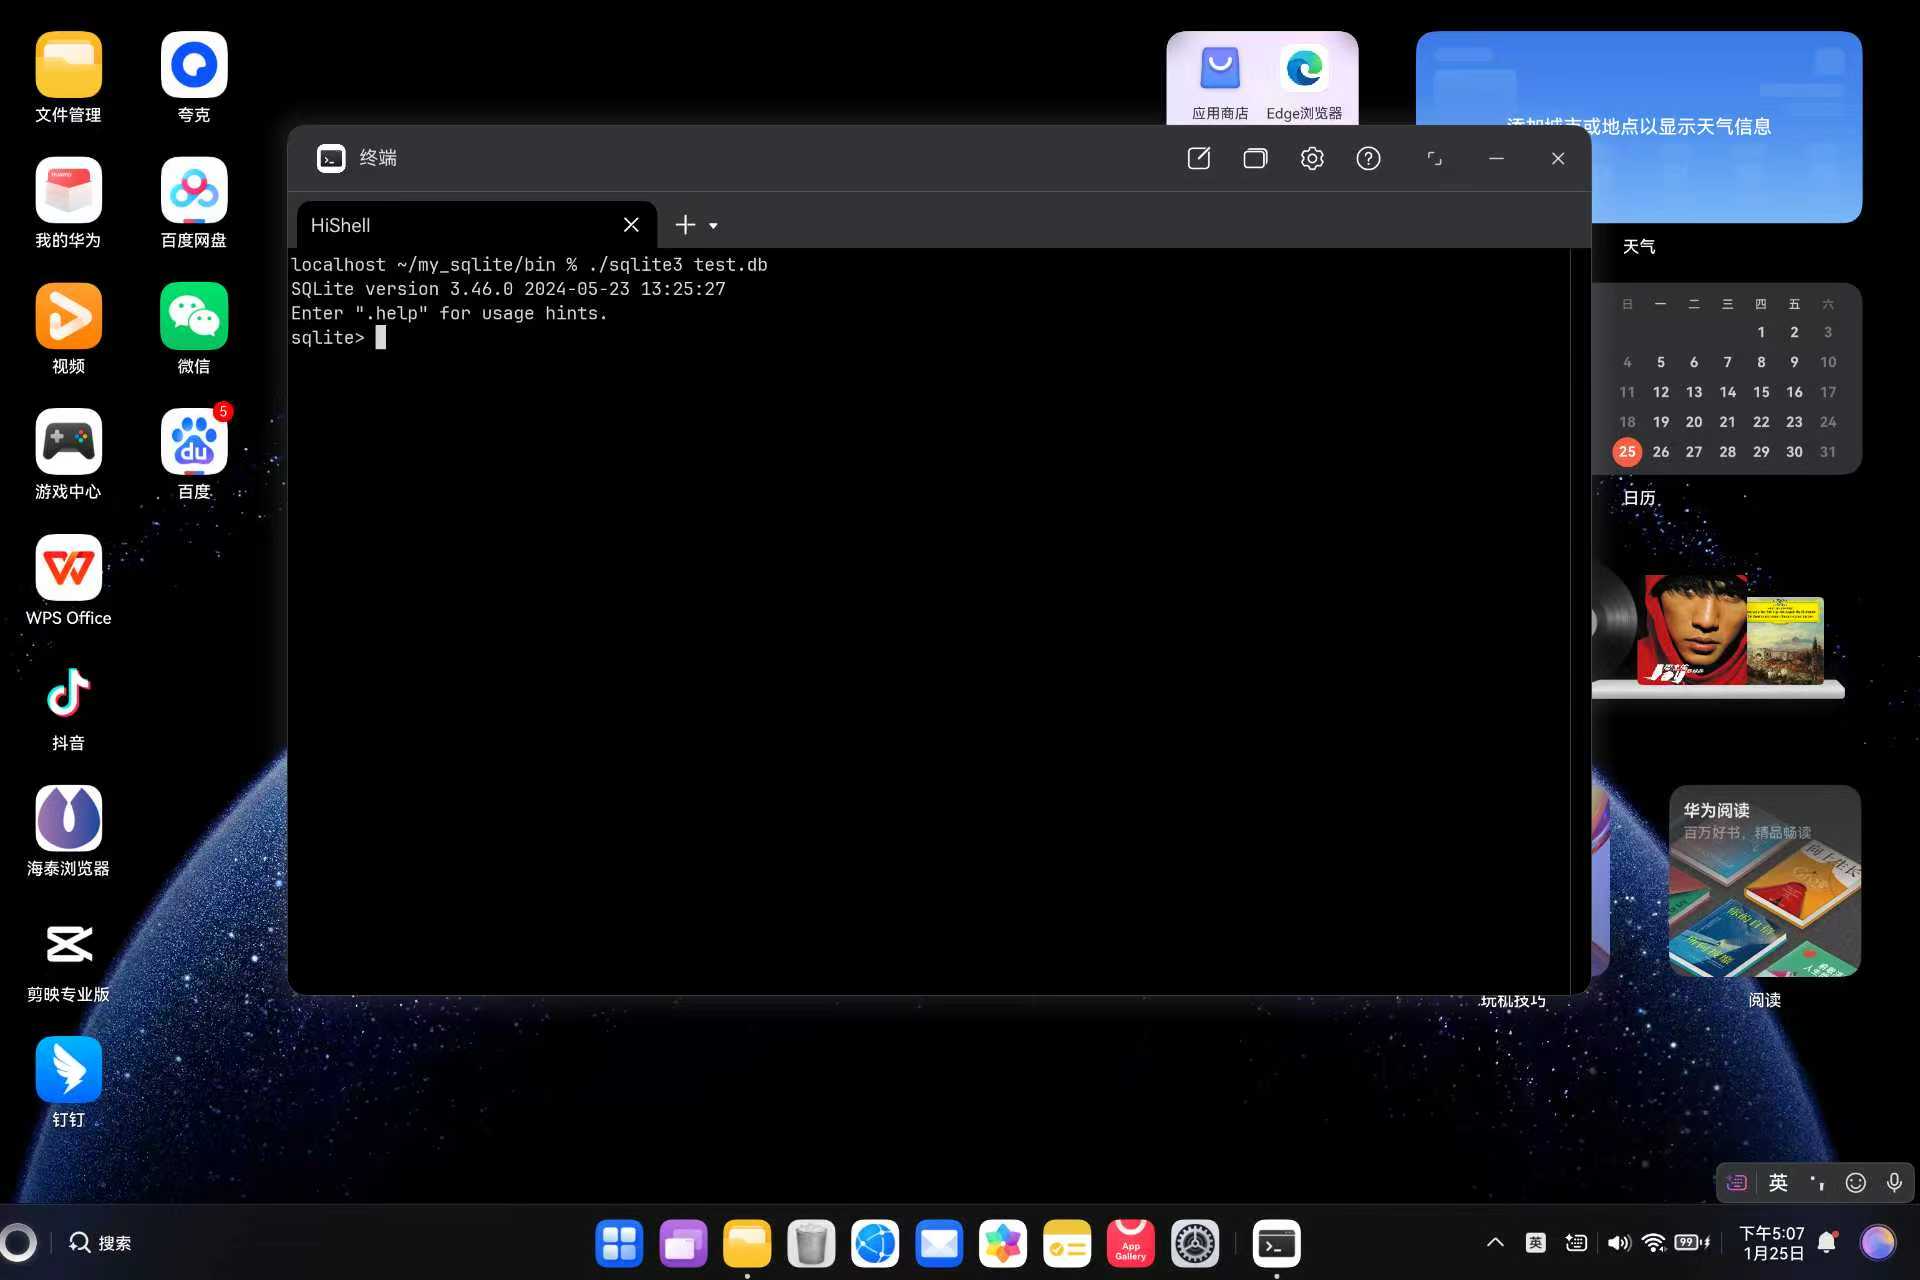Select date 27 in calendar widget
Screen dimensions: 1920x1280
click(1694, 452)
